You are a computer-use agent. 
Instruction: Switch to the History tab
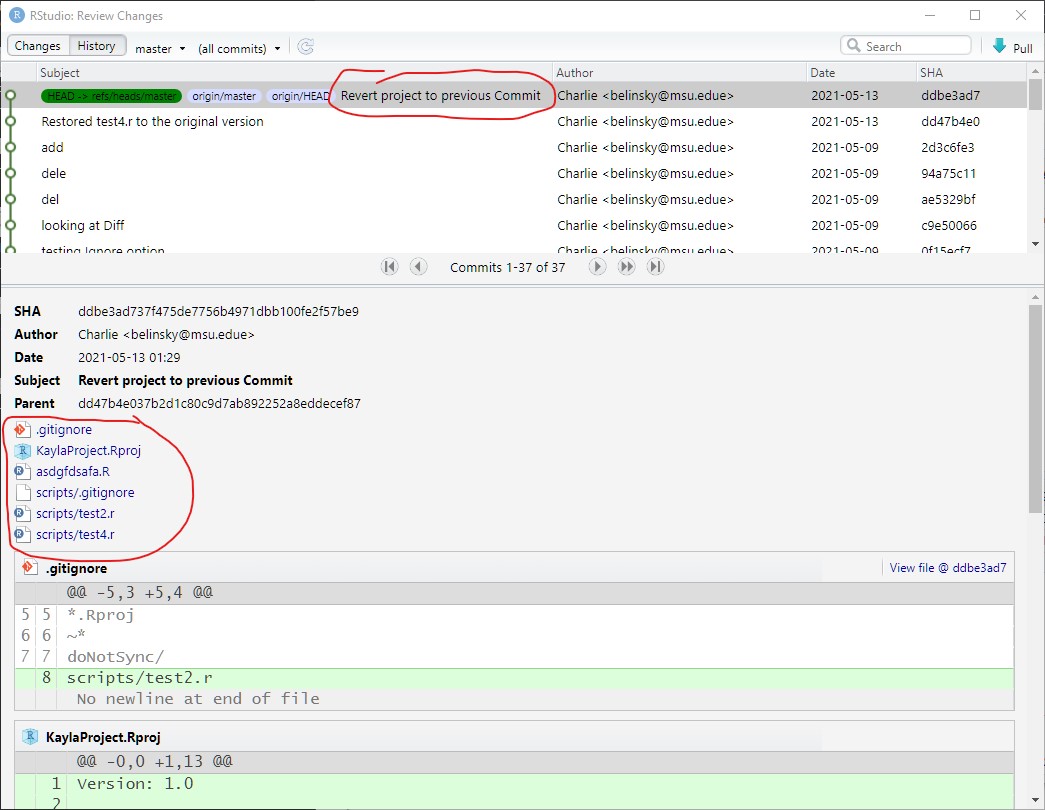97,45
